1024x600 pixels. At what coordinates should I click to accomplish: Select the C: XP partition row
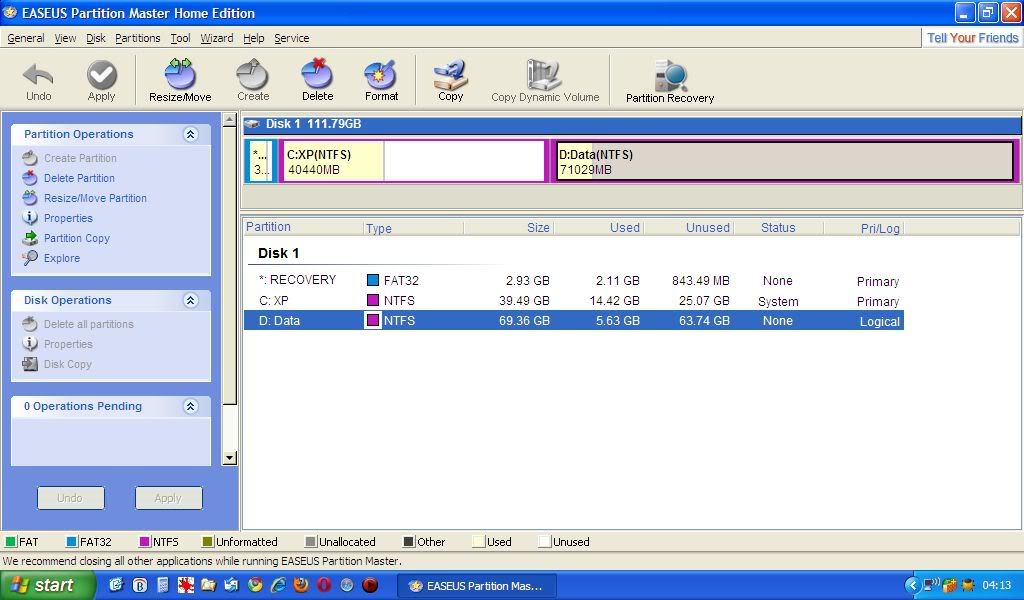coord(573,300)
